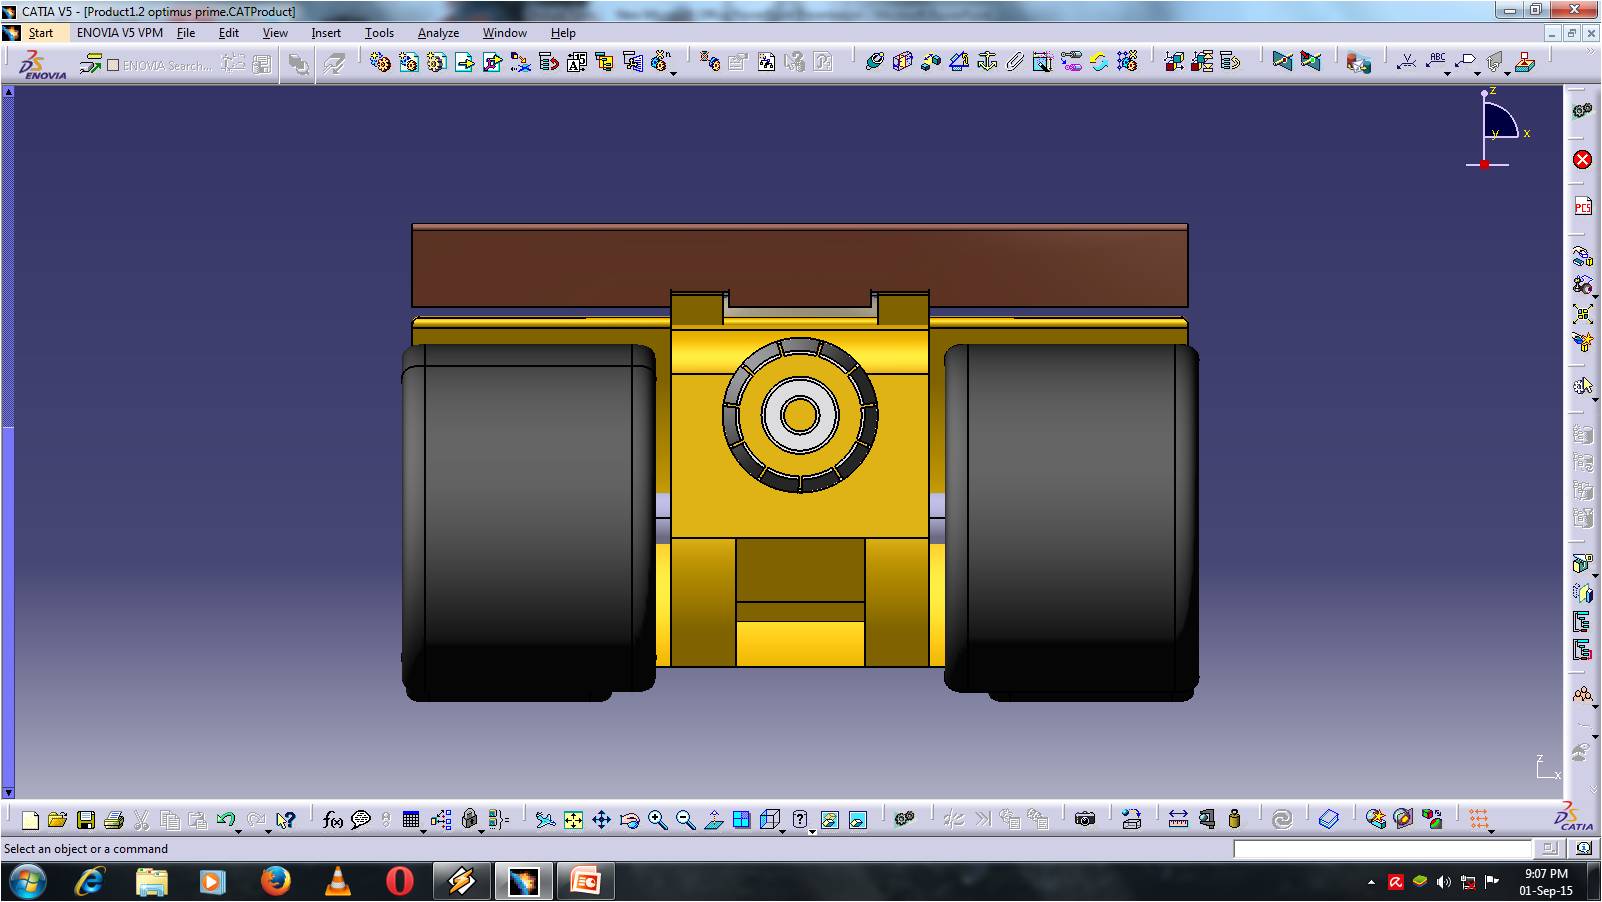
Task: Click the Fly Mode icon
Action: [545, 820]
